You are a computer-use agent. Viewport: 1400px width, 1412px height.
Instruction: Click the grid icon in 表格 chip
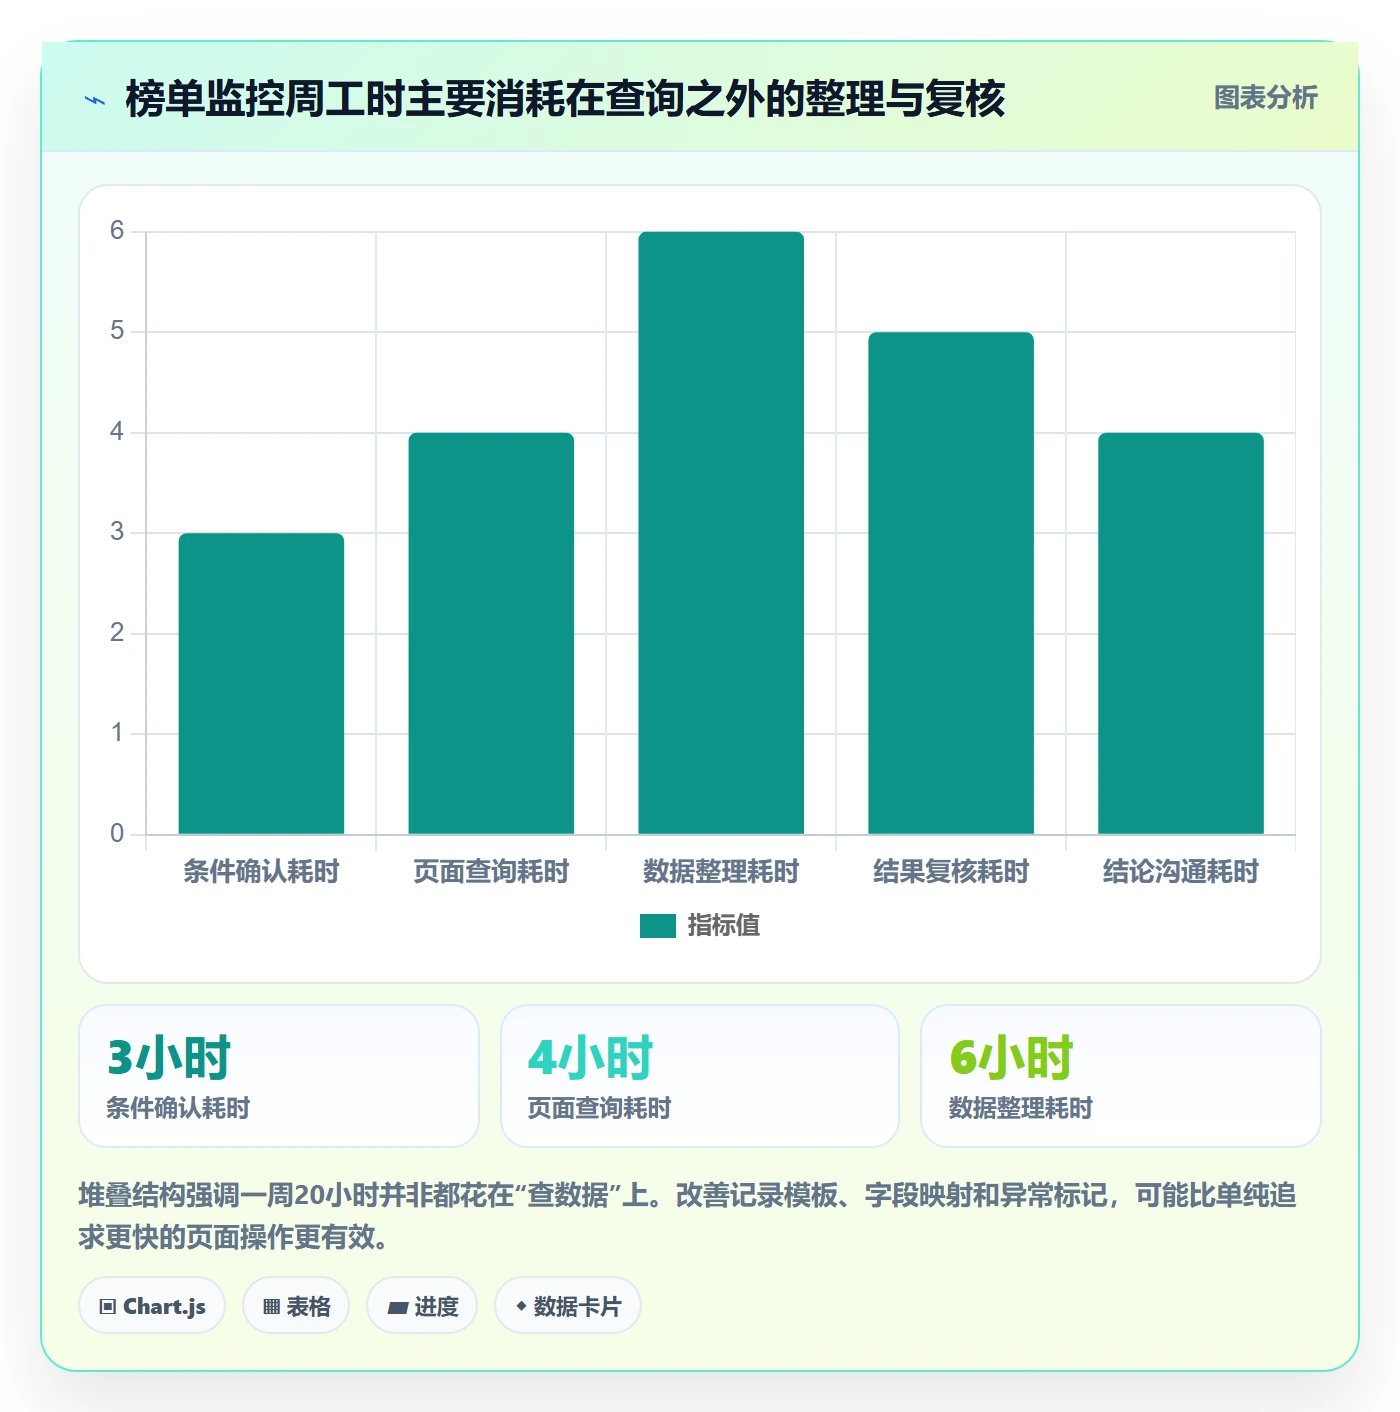tap(271, 1307)
